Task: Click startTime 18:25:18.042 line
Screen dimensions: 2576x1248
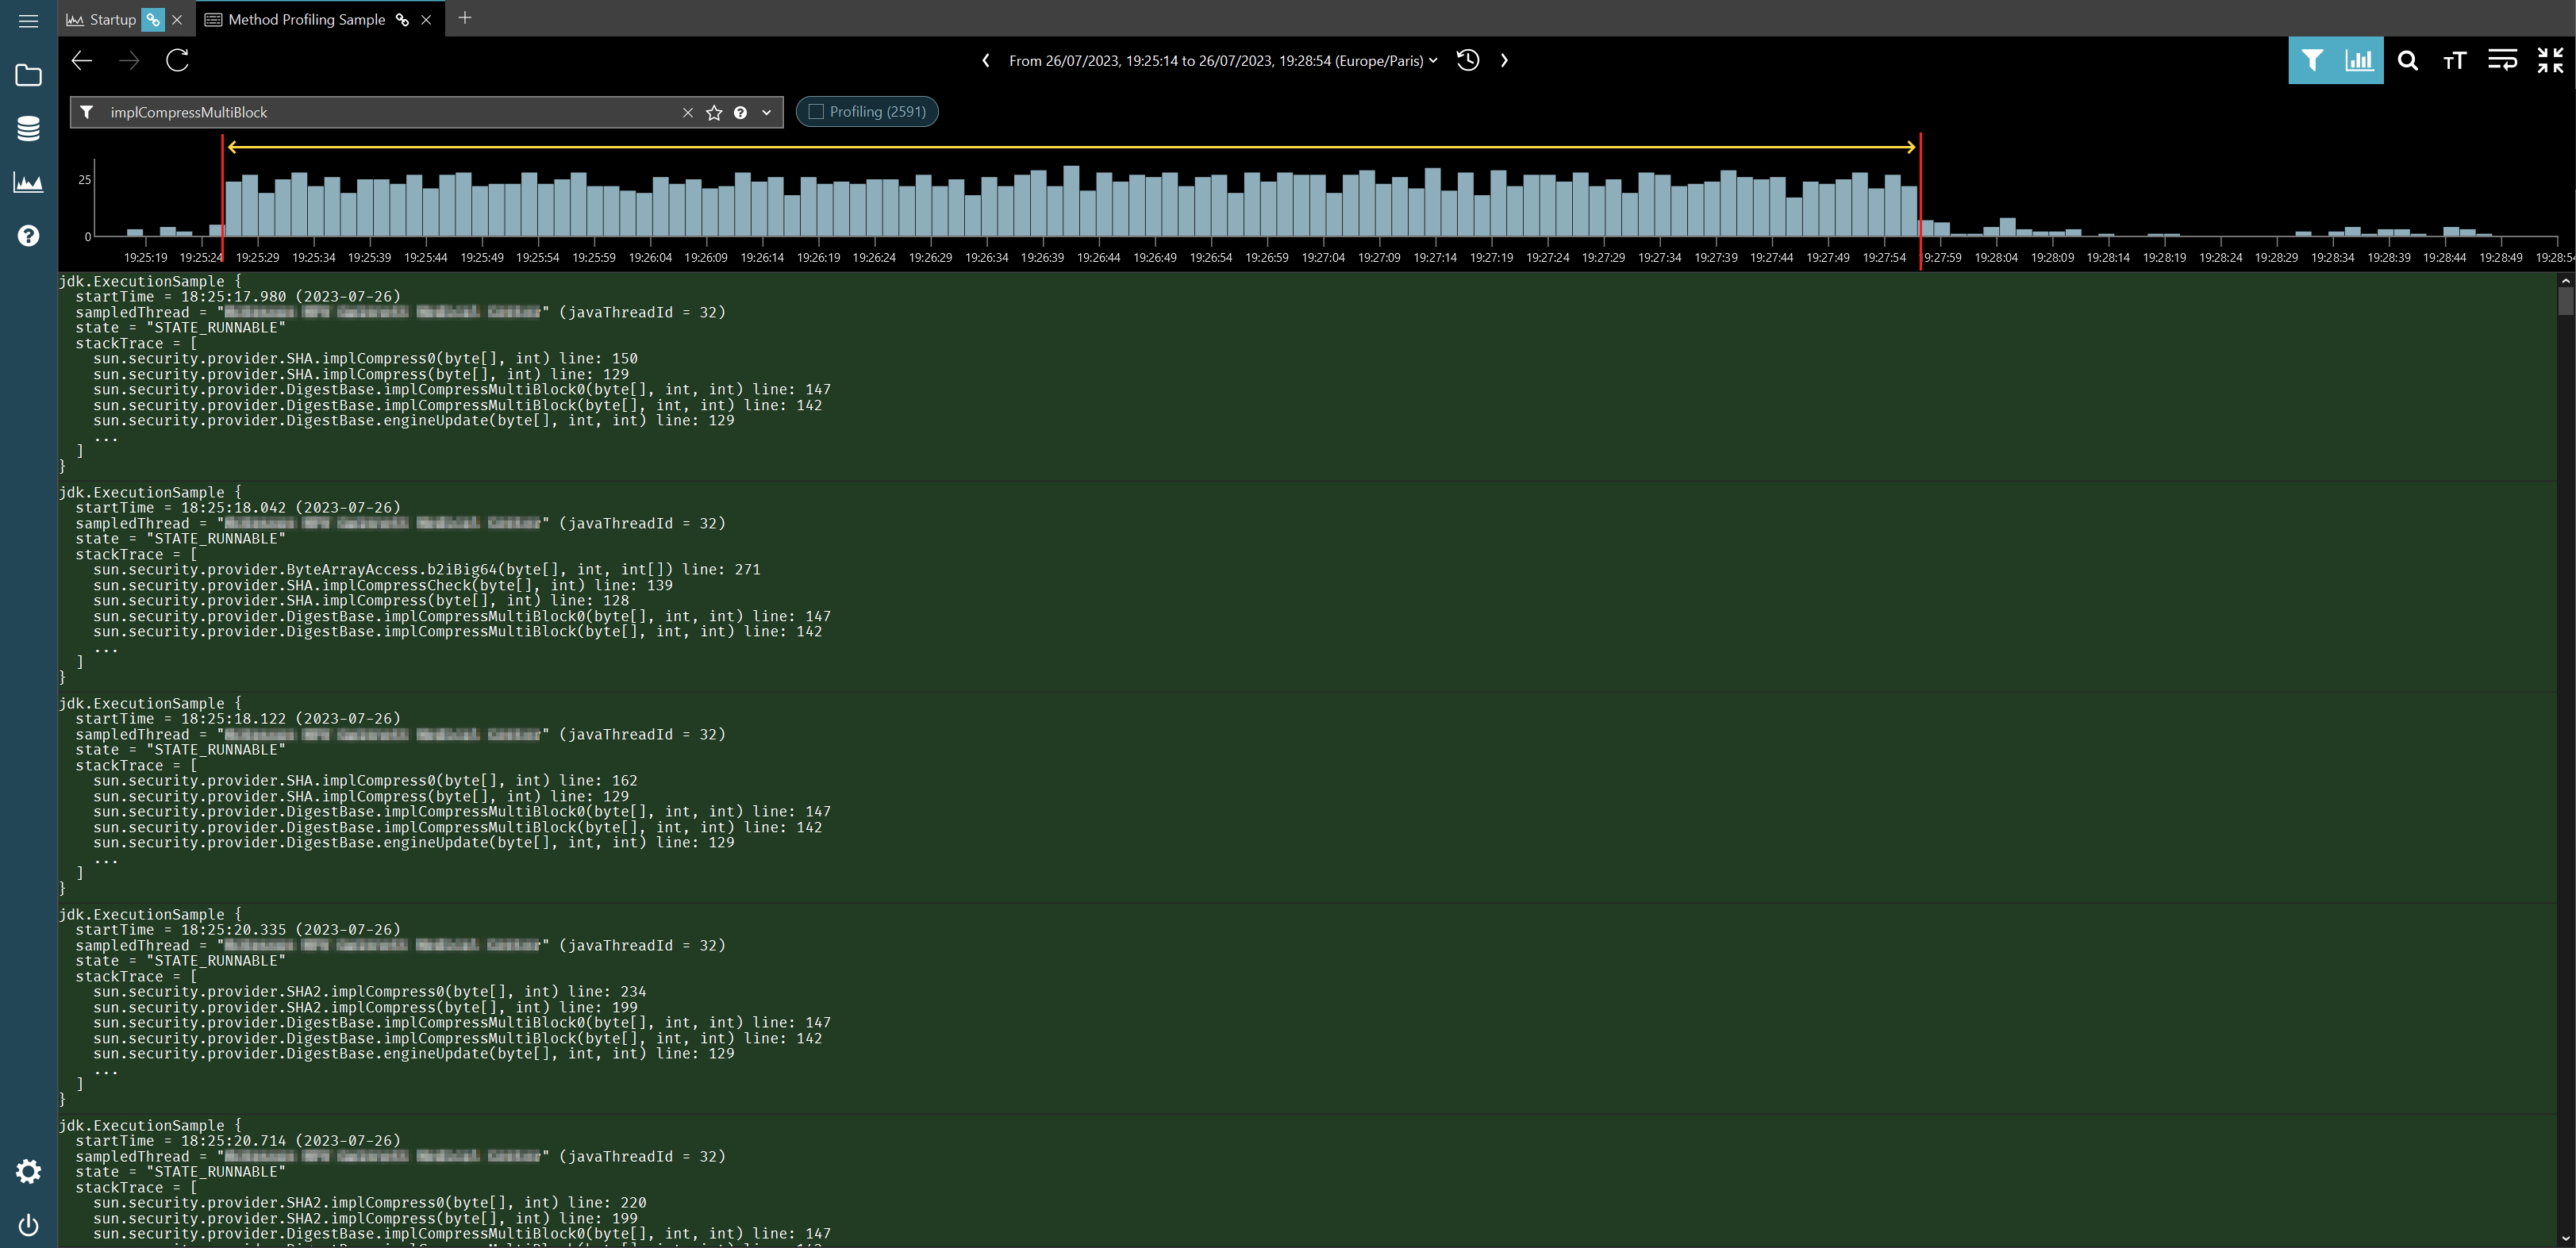Action: coord(238,508)
